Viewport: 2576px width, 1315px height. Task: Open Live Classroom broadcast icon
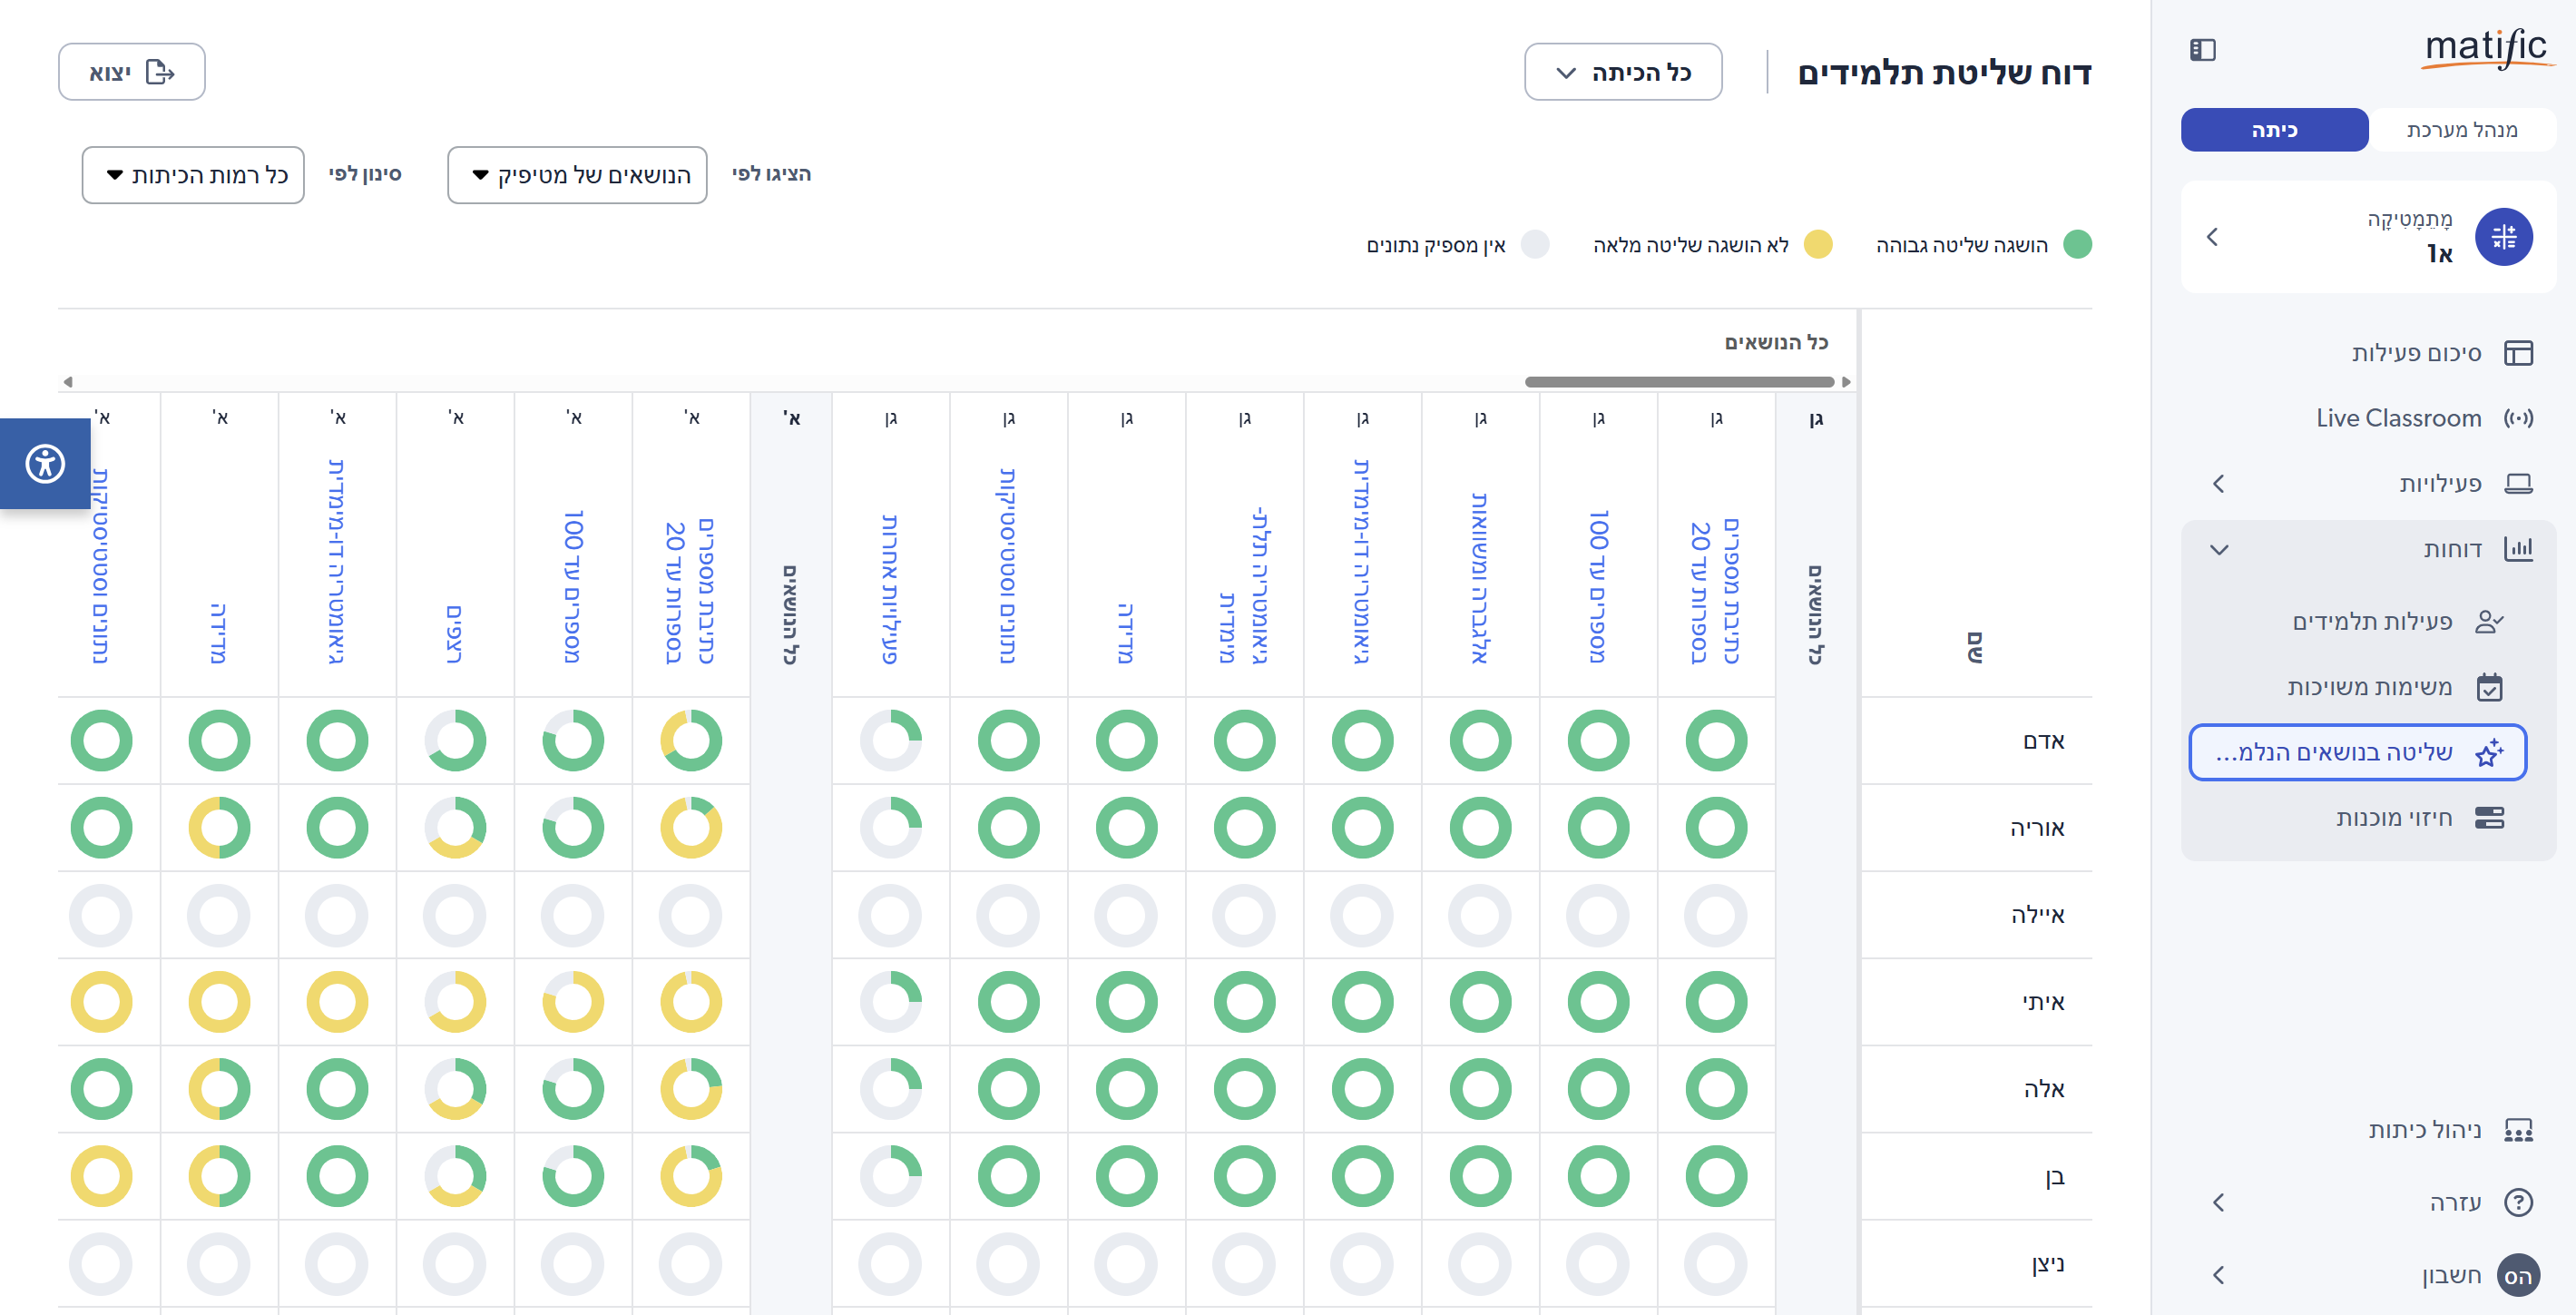pyautogui.click(x=2517, y=418)
